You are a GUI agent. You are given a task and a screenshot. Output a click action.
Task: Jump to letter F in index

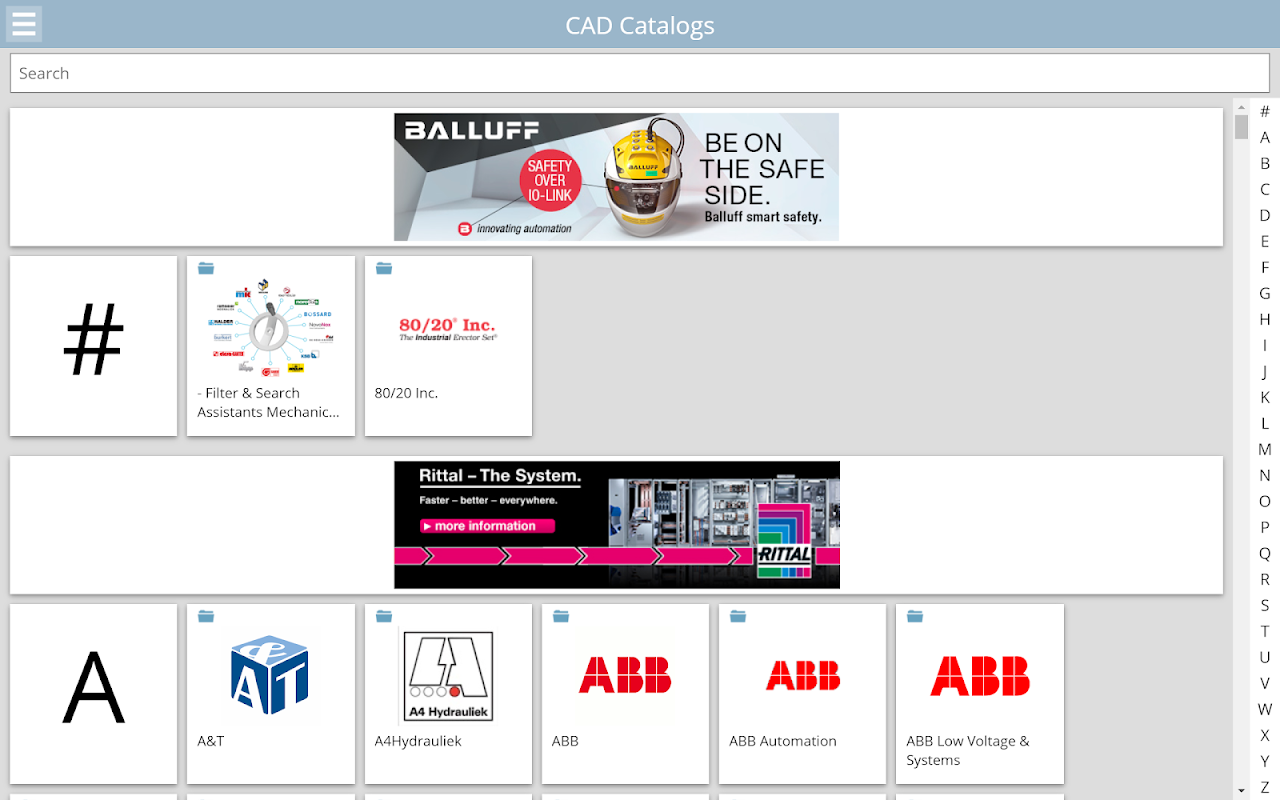click(x=1265, y=267)
